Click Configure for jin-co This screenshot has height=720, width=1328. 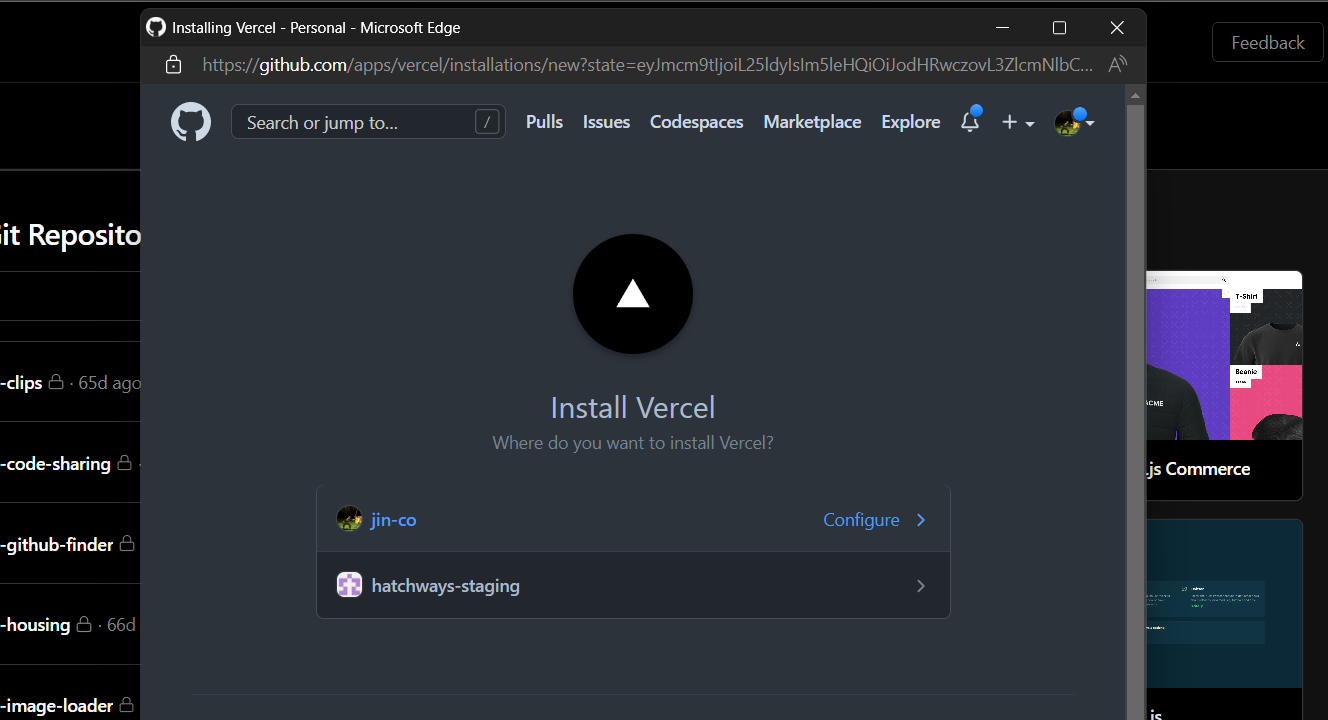tap(861, 520)
